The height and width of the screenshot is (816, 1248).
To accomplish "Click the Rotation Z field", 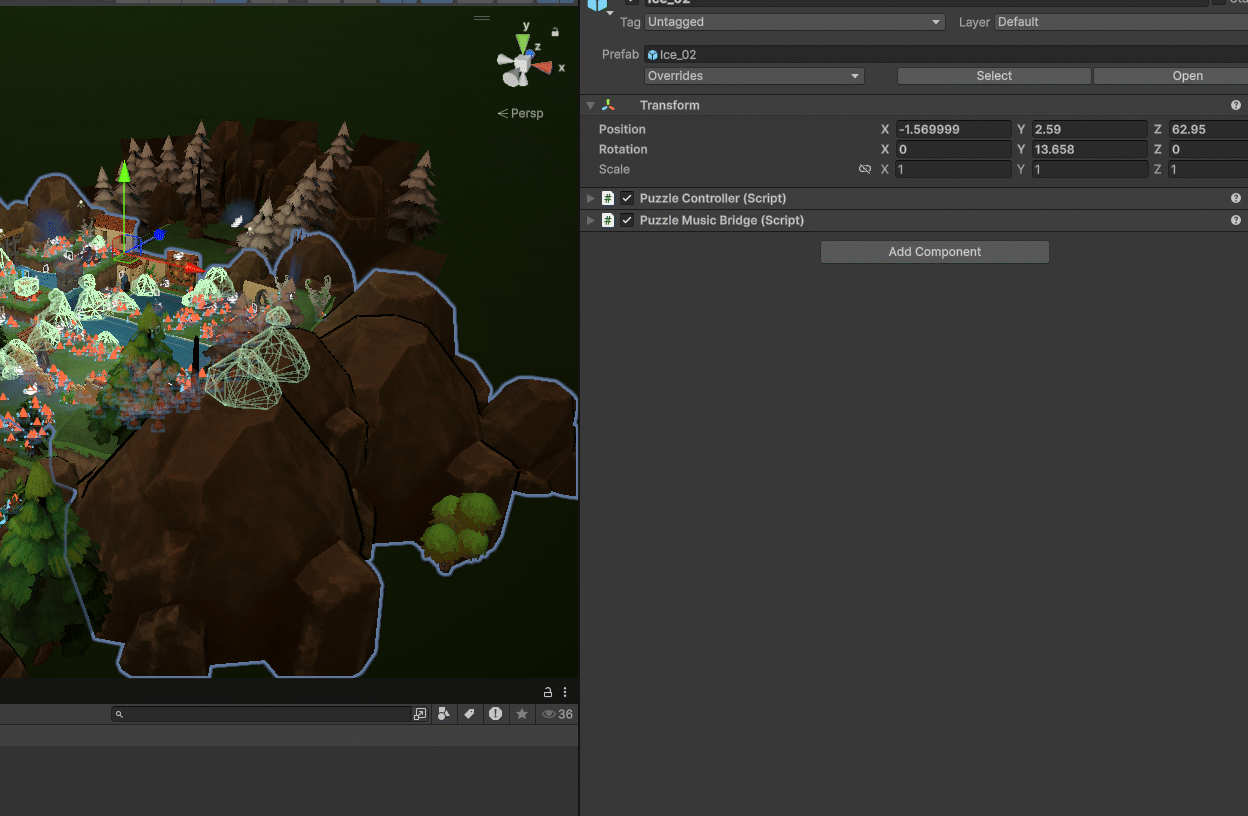I will click(1209, 149).
